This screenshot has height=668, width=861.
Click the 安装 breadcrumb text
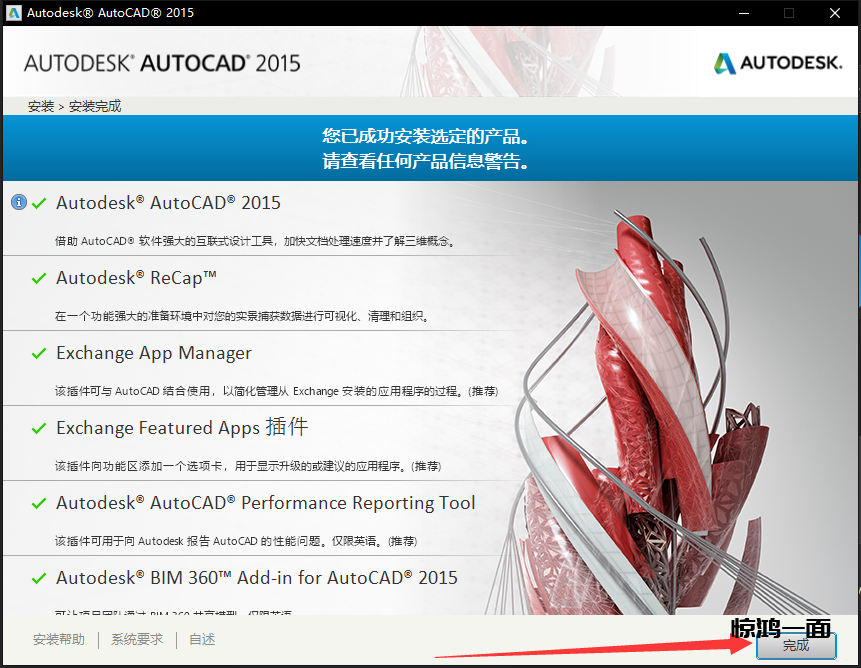coord(41,106)
